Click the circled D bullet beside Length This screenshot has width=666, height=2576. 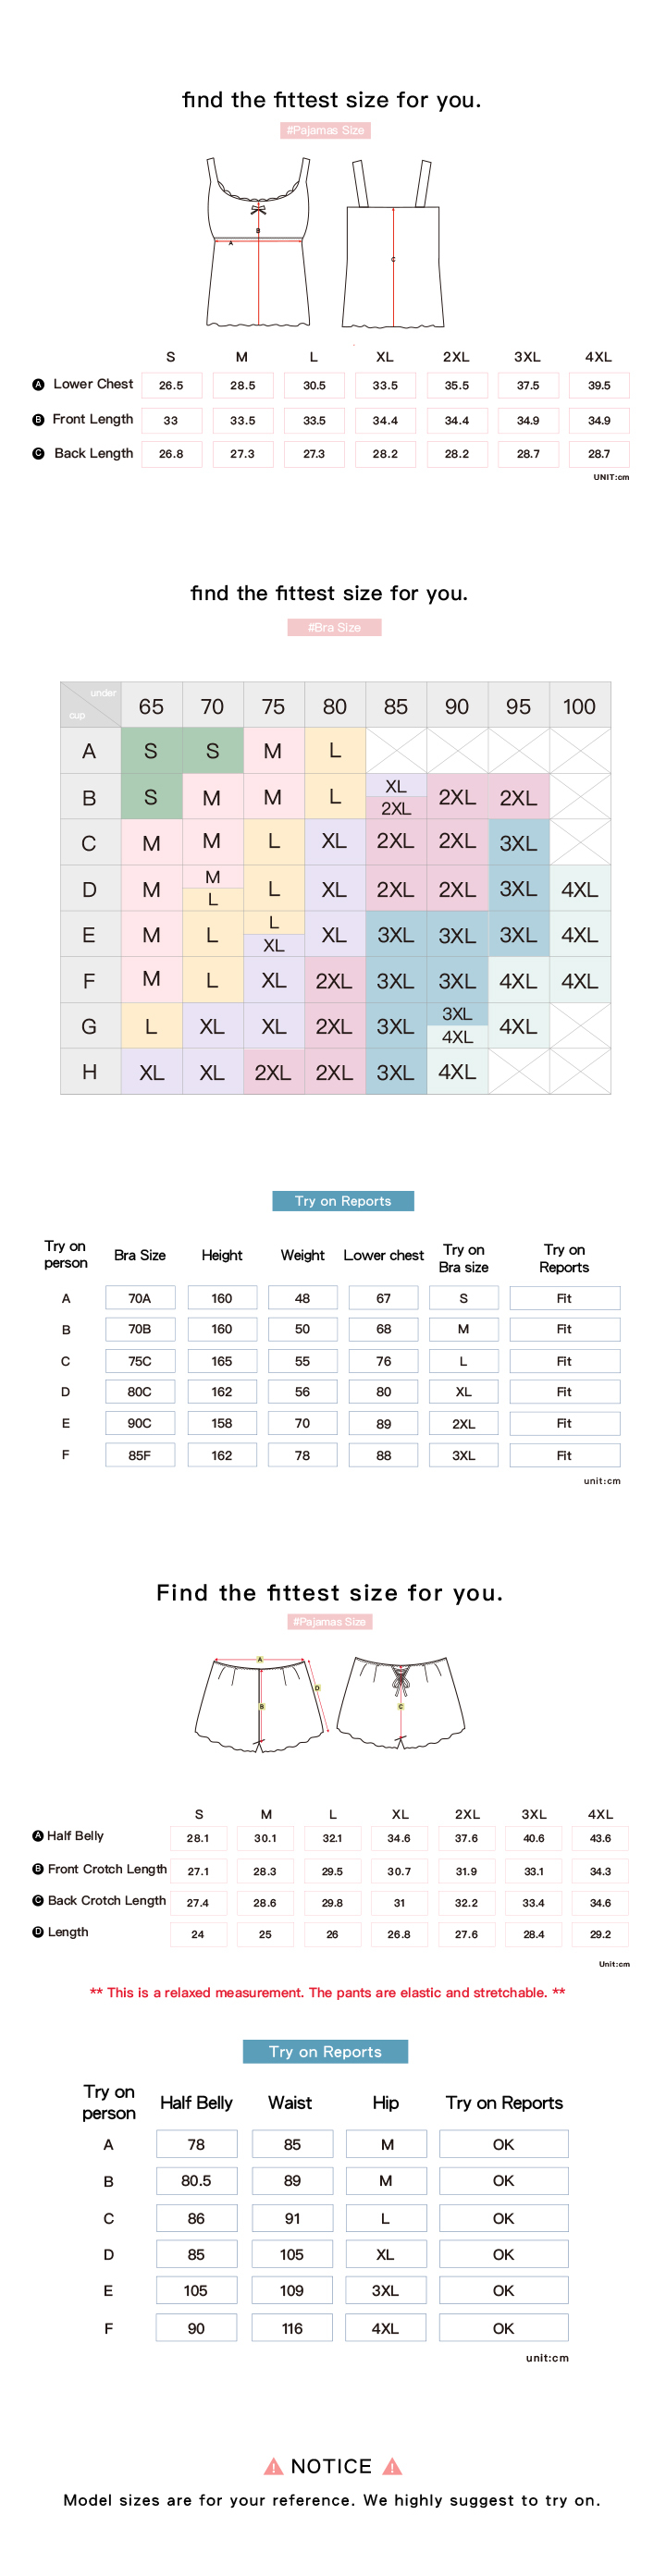click(x=38, y=1932)
